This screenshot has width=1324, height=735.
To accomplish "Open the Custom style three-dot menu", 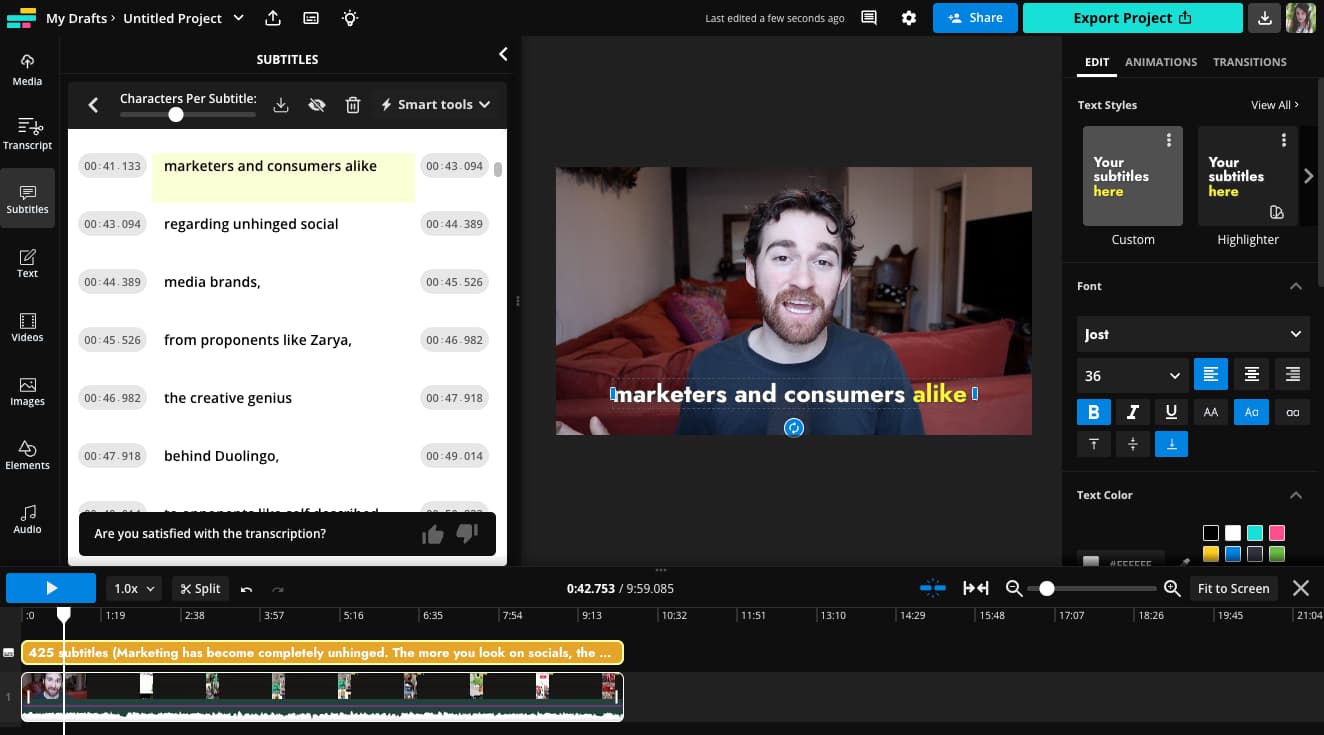I will 1169,141.
